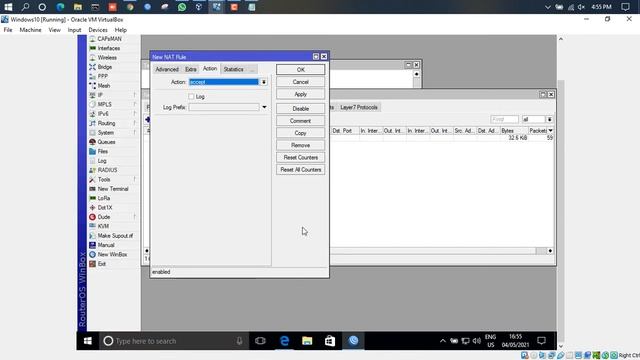This screenshot has height=360, width=640.
Task: Click the Reset All Counters button
Action: (x=300, y=170)
